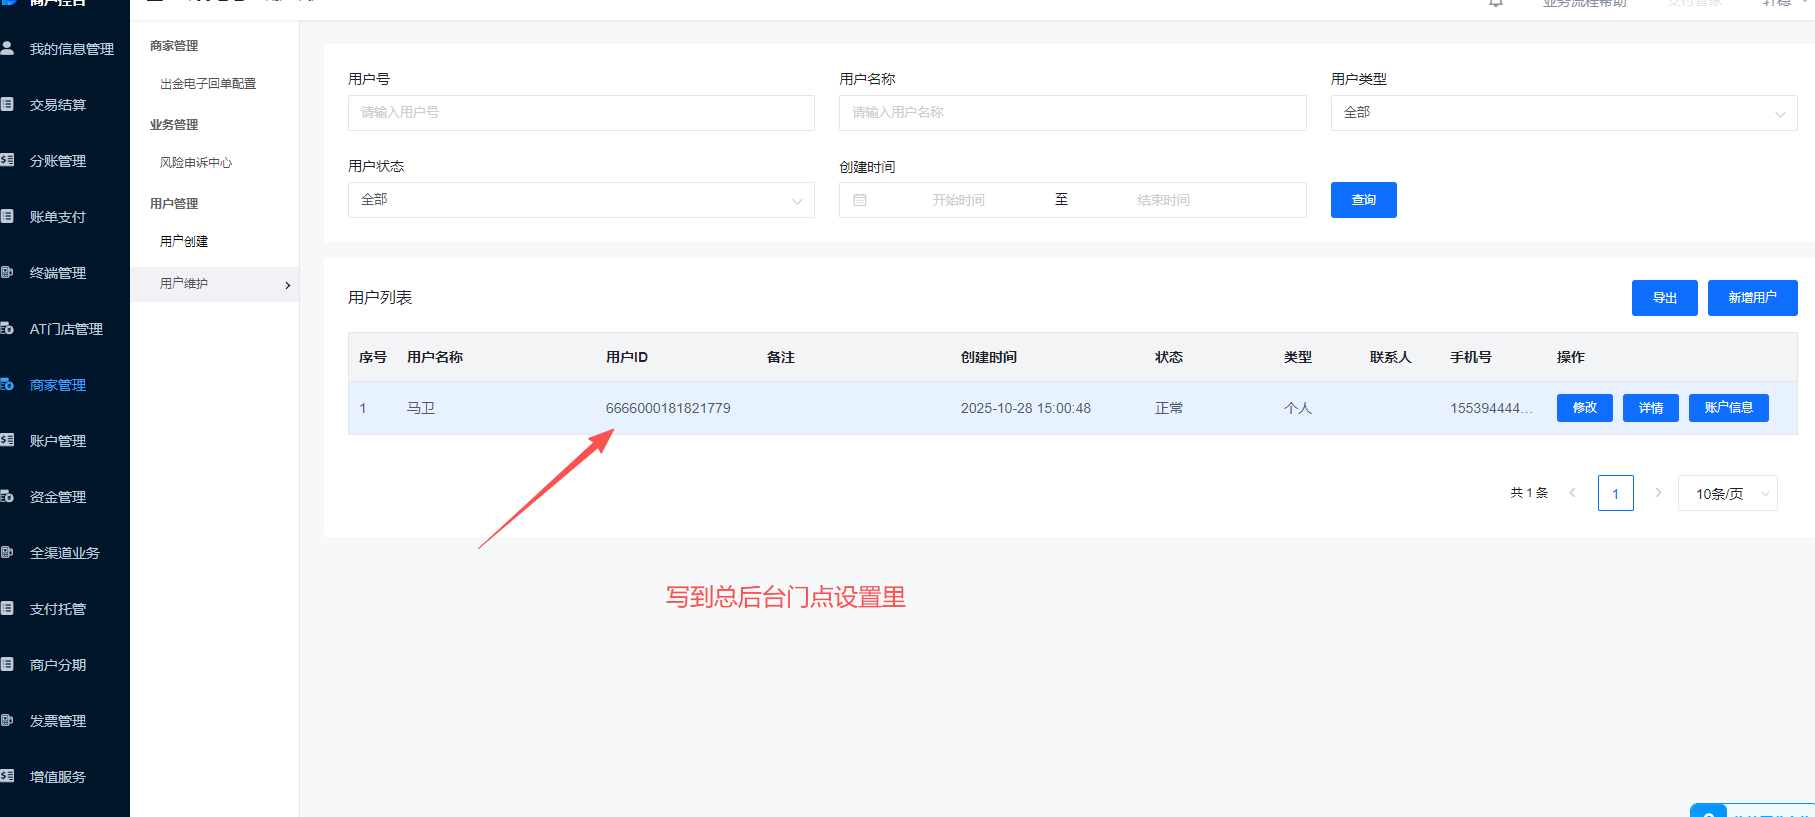Screen dimensions: 1815x817
Task: Click the dollar icon beside 分账管理
Action: pyautogui.click(x=7, y=160)
